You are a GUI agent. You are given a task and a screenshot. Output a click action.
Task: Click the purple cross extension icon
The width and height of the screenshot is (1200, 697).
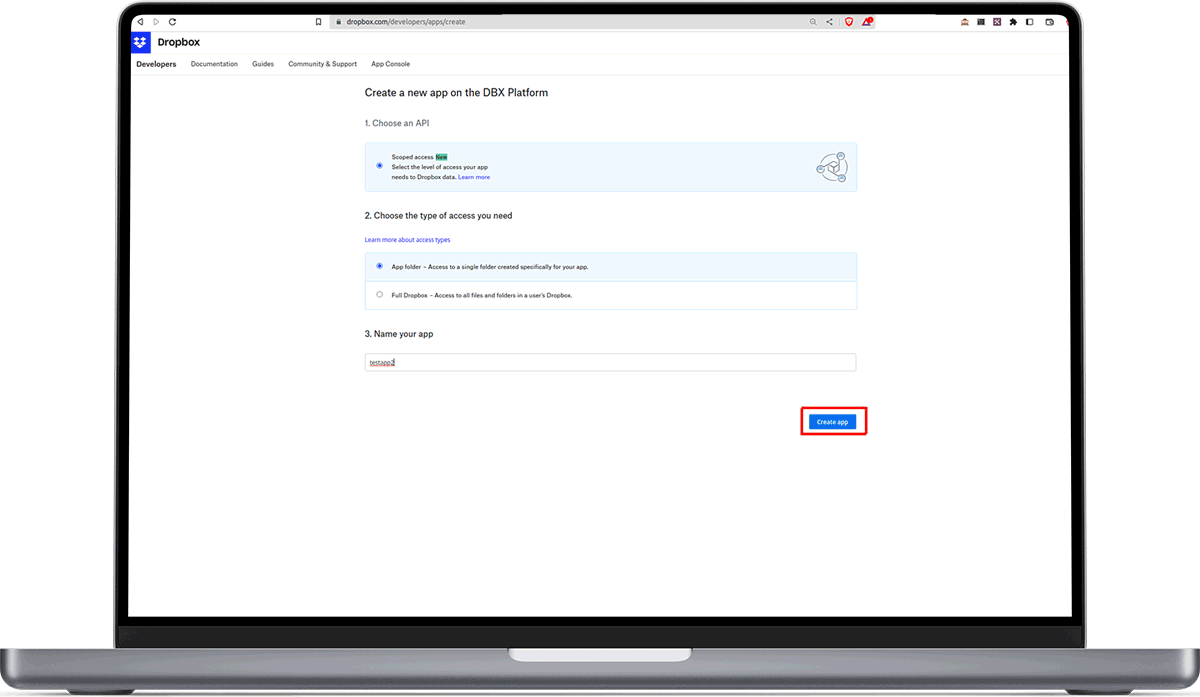coord(997,21)
